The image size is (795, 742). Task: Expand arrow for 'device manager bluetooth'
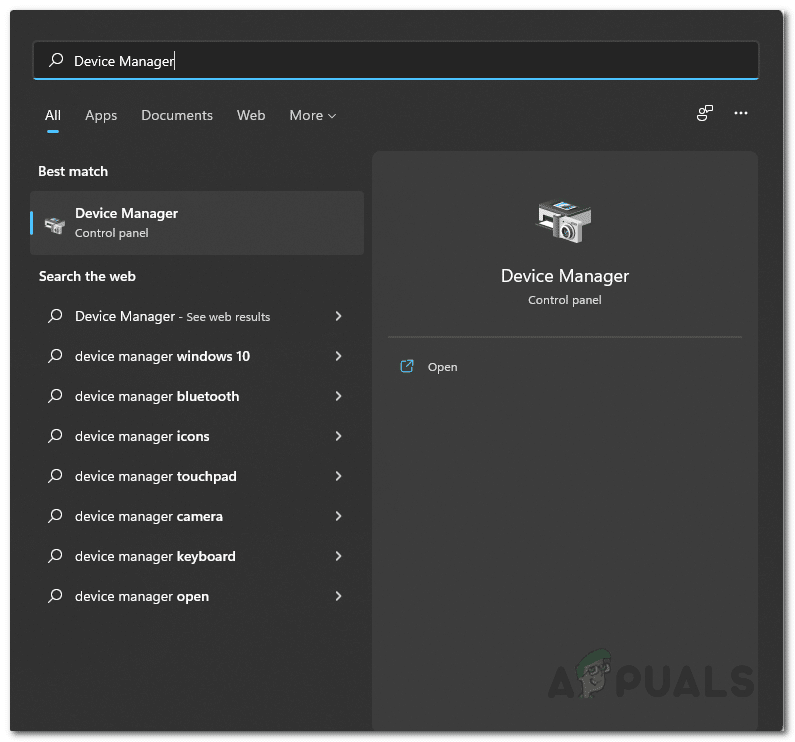(x=338, y=396)
